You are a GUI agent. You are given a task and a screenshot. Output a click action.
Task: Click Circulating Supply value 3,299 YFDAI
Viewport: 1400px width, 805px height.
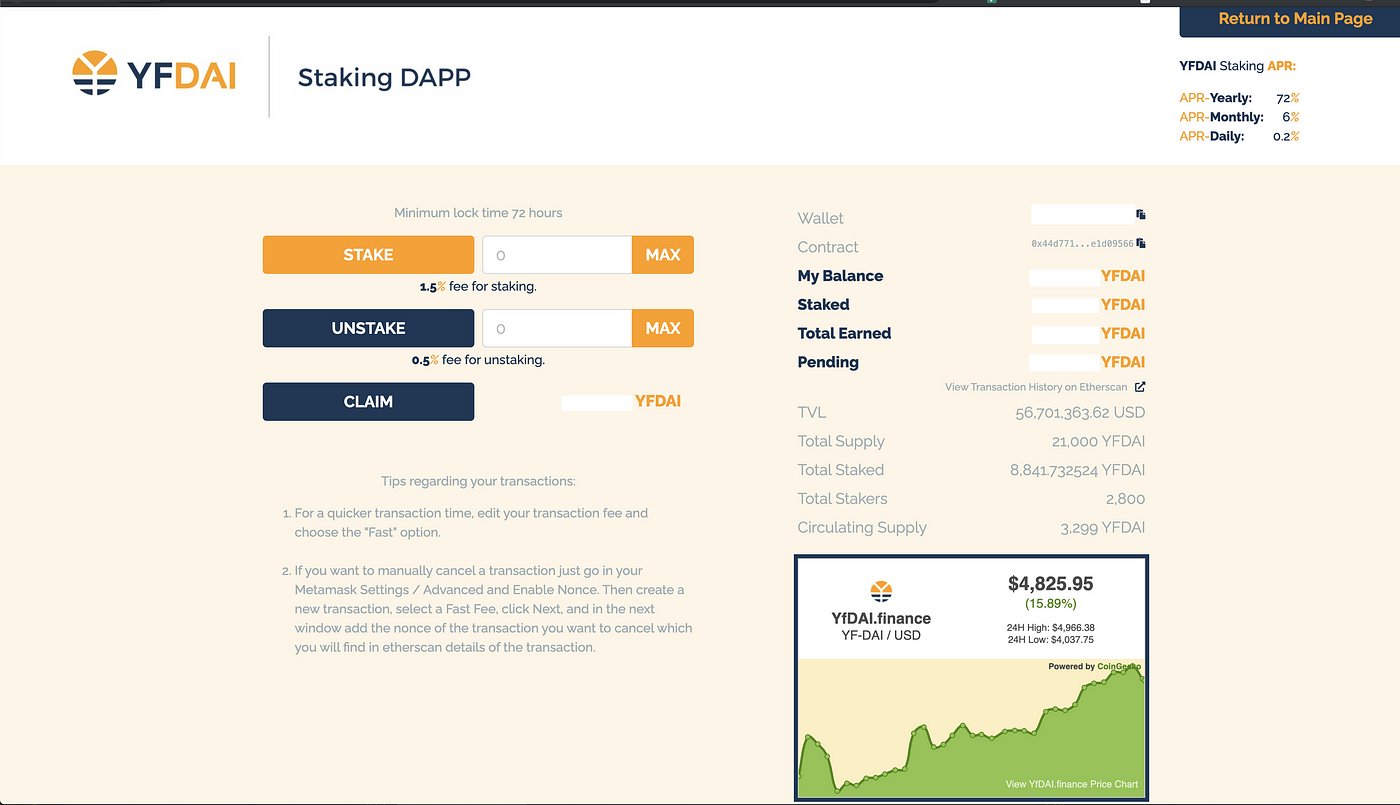coord(1103,528)
